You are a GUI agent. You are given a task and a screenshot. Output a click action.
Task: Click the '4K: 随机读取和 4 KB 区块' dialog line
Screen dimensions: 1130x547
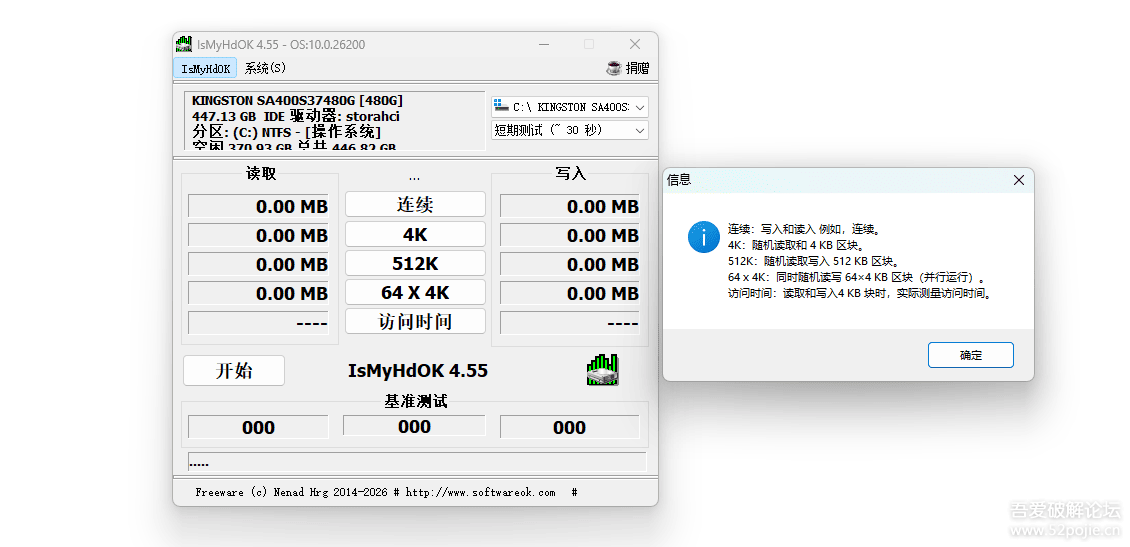pyautogui.click(x=796, y=245)
